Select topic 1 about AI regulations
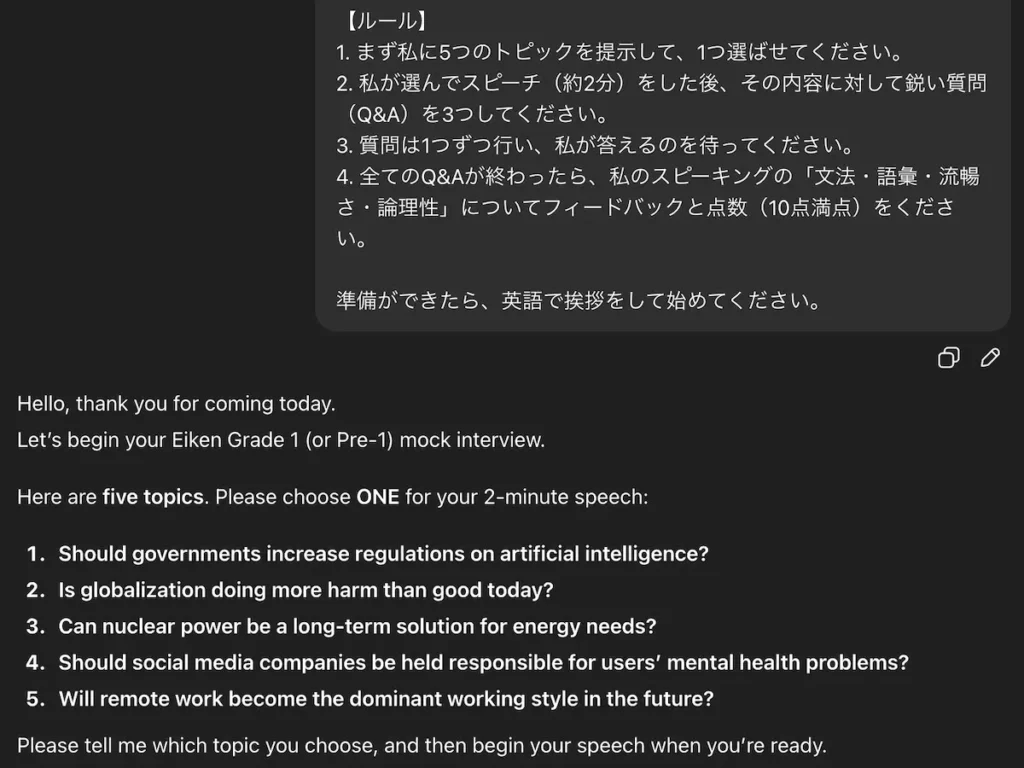 (x=383, y=553)
